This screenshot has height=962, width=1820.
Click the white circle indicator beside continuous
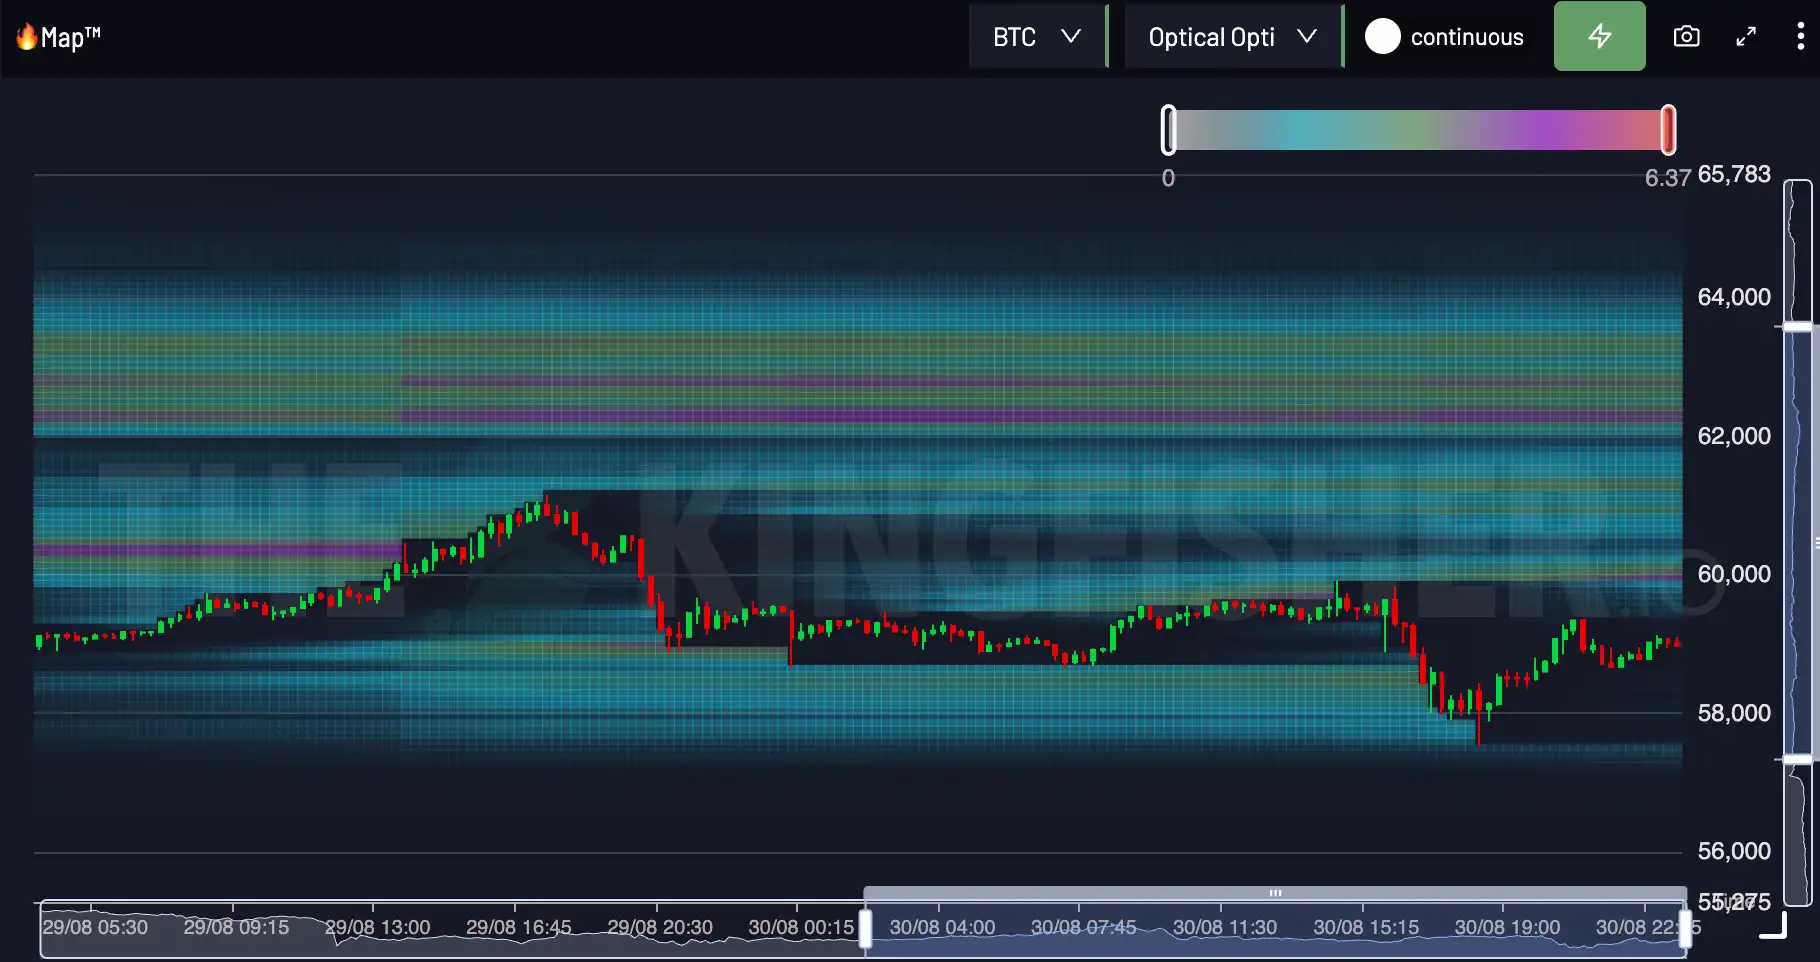(1382, 36)
